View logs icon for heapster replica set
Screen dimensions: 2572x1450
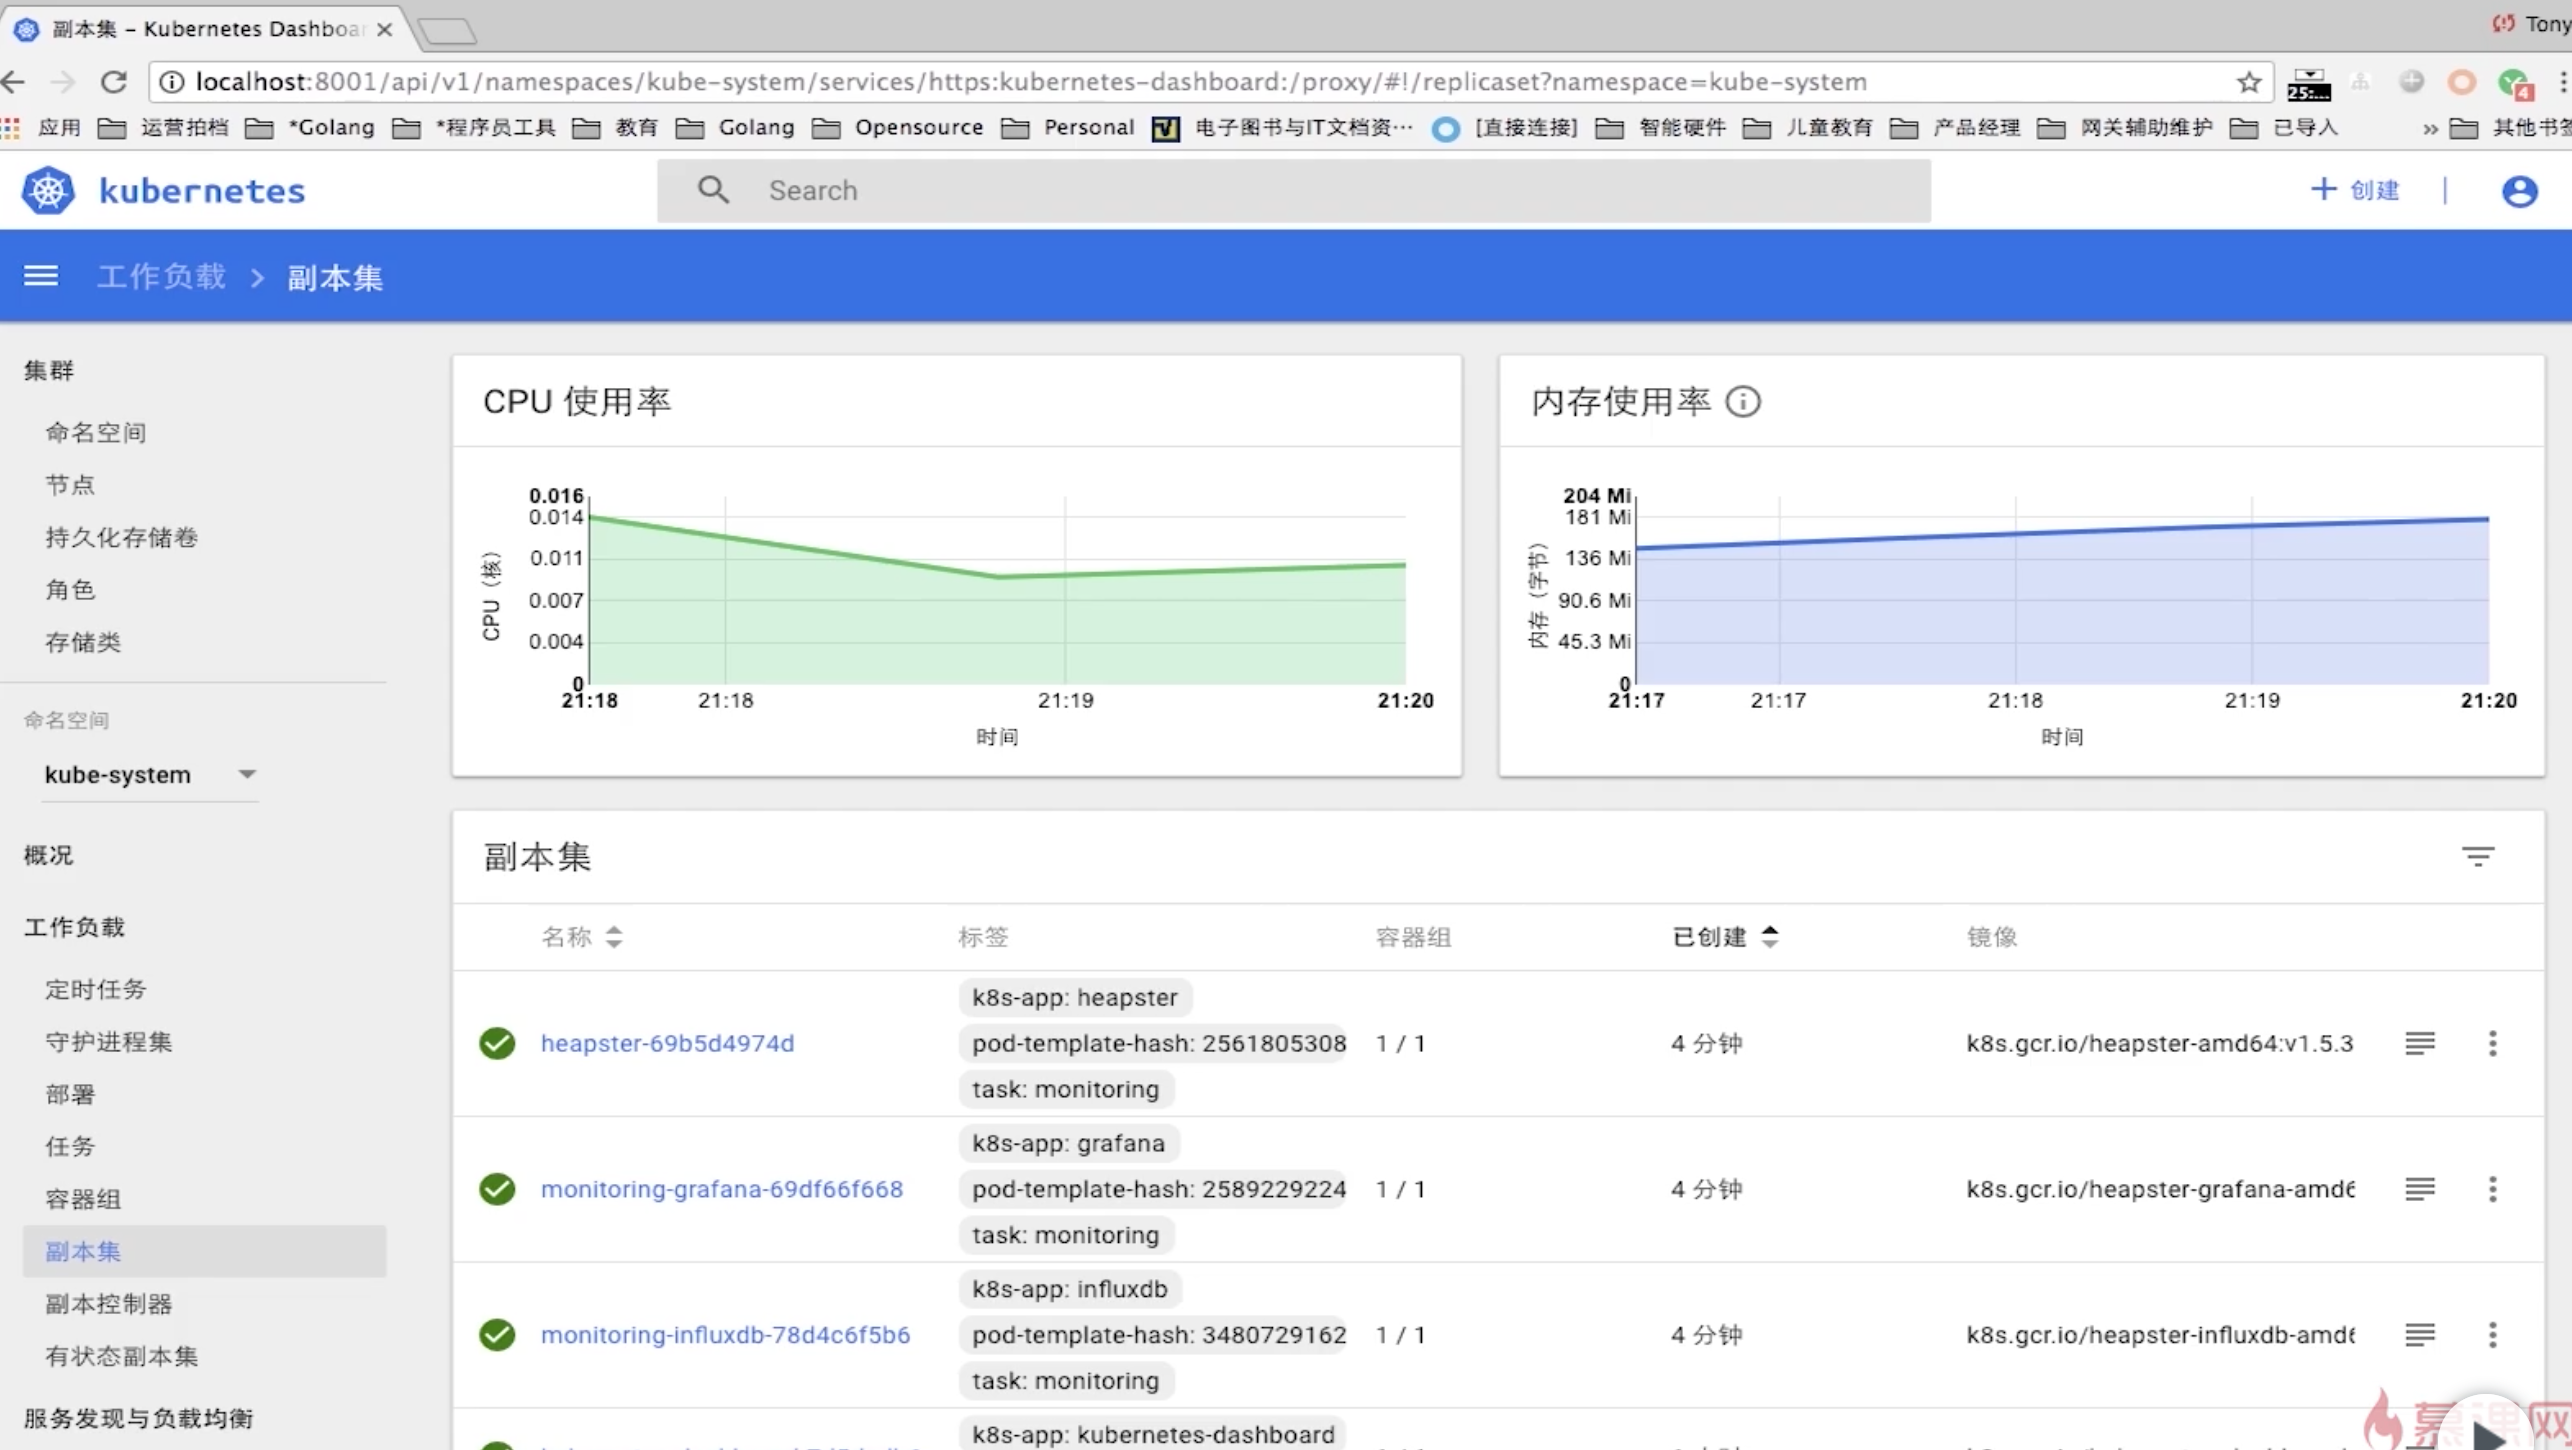click(x=2419, y=1043)
